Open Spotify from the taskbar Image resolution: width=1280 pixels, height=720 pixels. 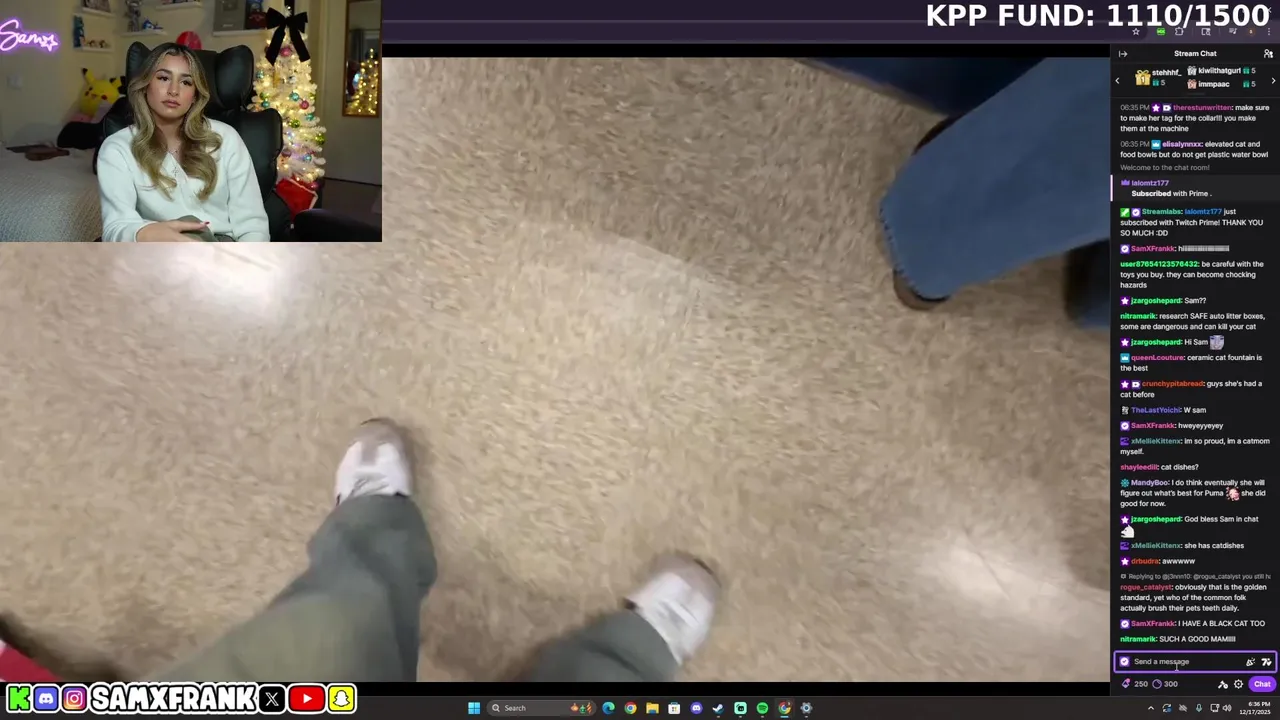pyautogui.click(x=762, y=708)
